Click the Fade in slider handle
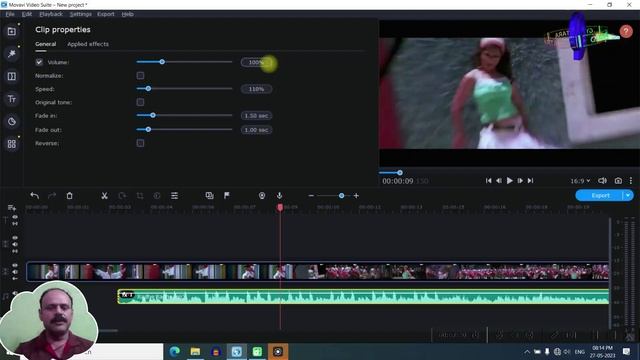The height and width of the screenshot is (360, 640). 153,116
